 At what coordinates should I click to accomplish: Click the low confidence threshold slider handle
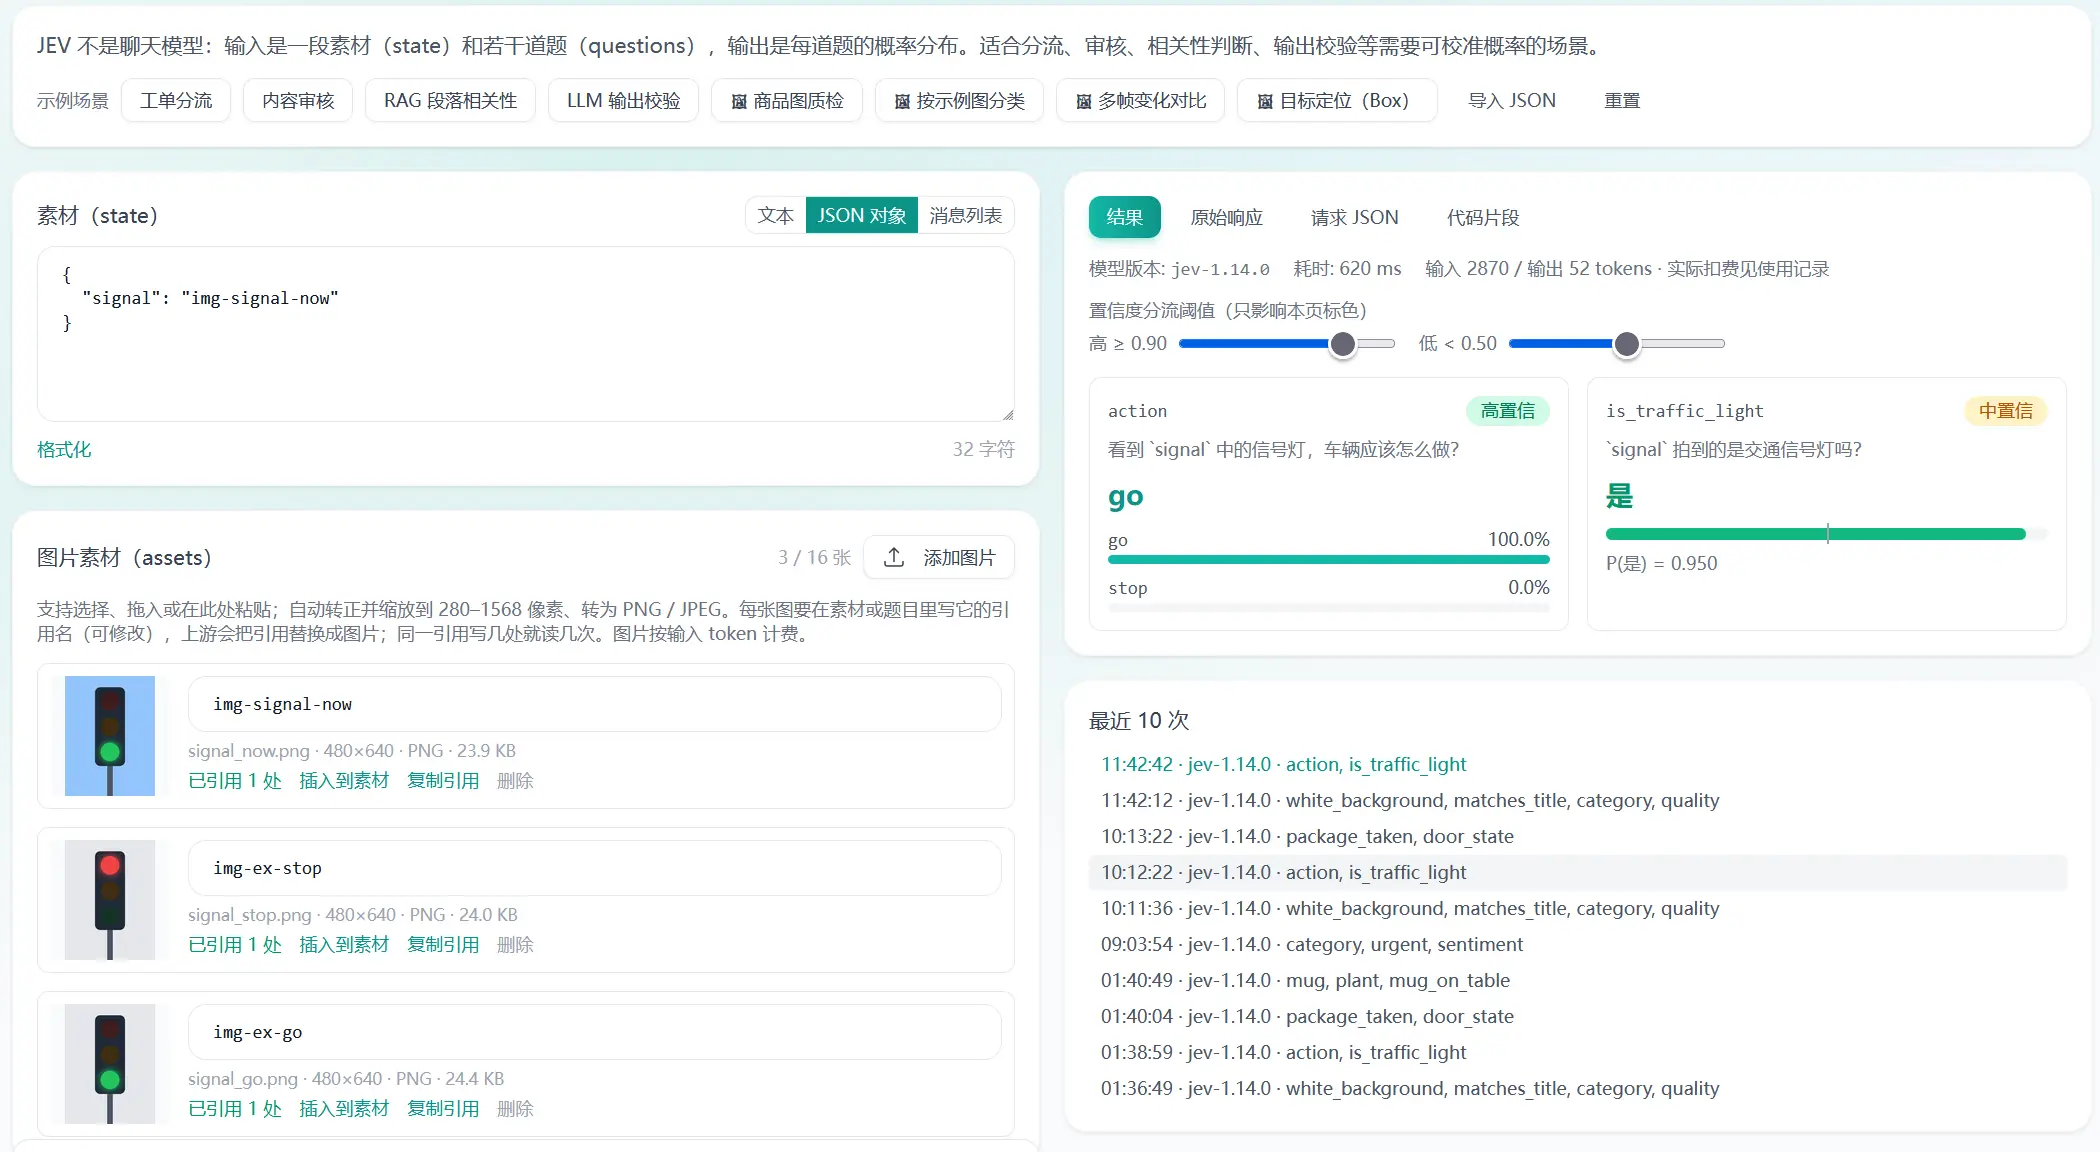(x=1627, y=344)
